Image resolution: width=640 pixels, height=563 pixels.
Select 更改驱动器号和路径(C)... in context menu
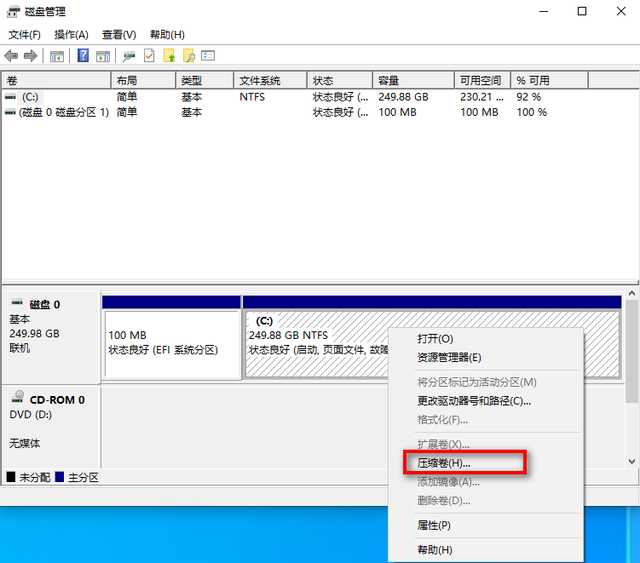click(x=486, y=401)
